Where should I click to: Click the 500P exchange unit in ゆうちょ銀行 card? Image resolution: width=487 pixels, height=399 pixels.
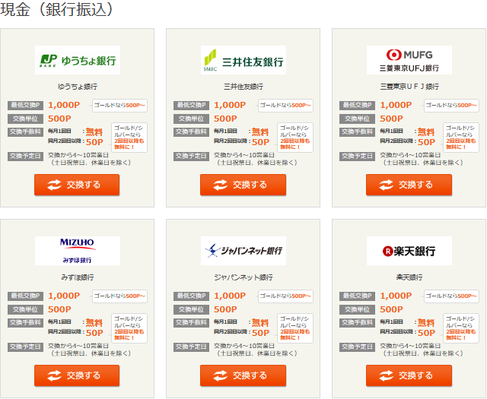coord(59,119)
